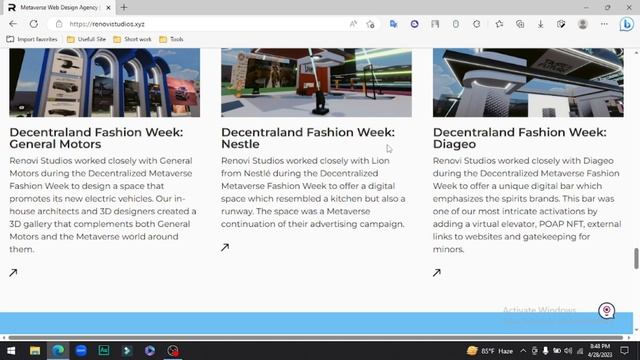Open the Windows notification center

click(x=624, y=351)
